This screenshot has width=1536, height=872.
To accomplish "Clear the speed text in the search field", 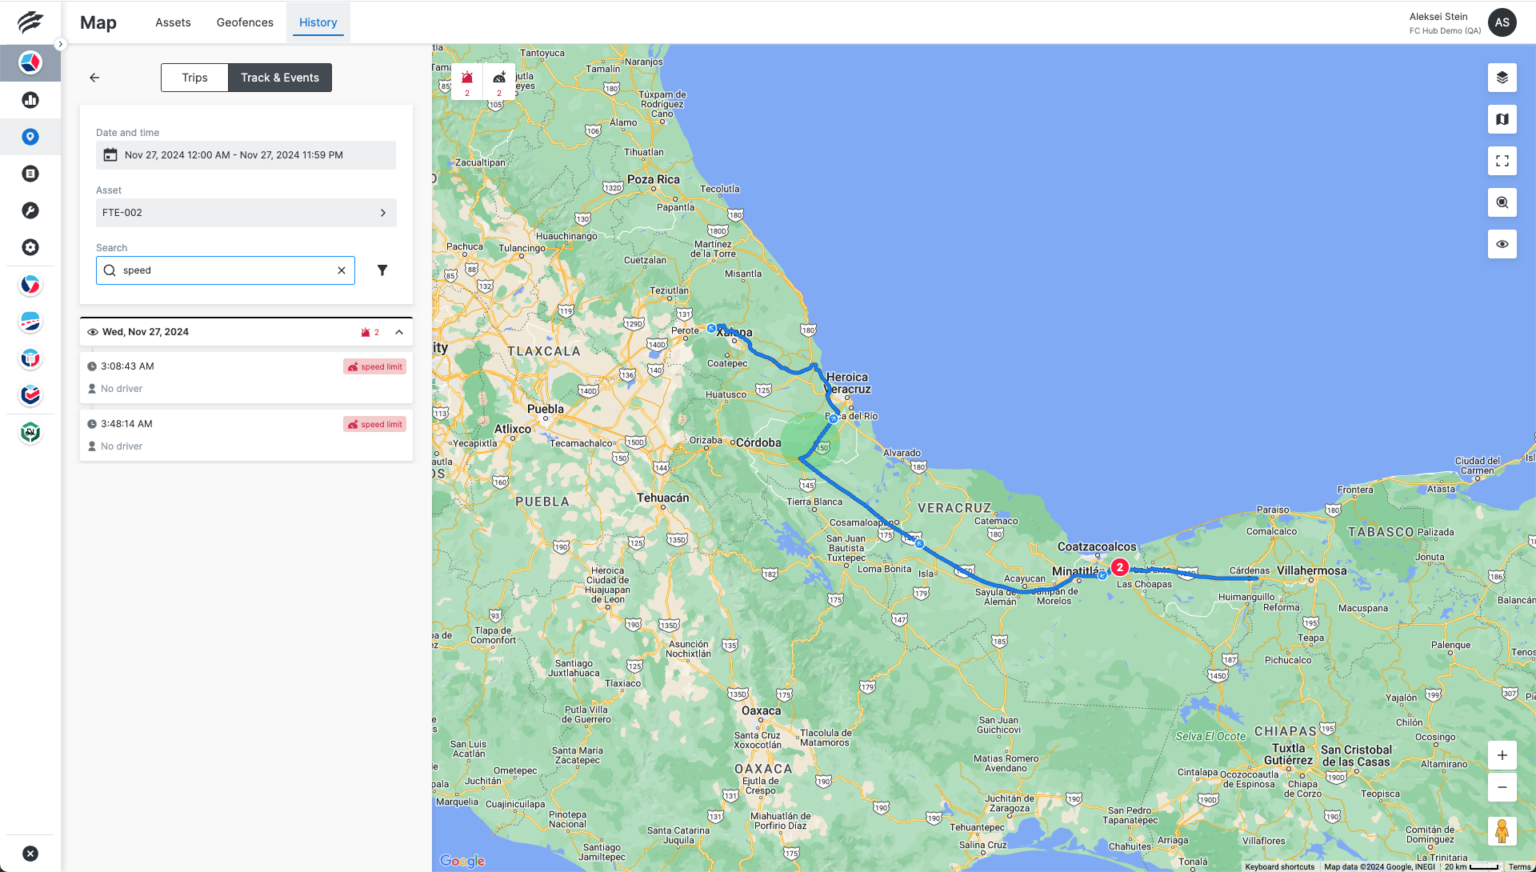I will point(341,270).
